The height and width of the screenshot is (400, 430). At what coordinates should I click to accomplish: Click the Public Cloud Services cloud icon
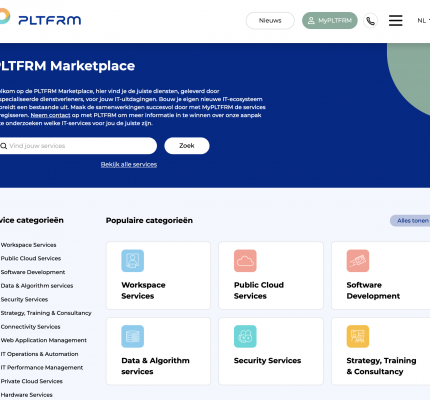click(x=245, y=261)
